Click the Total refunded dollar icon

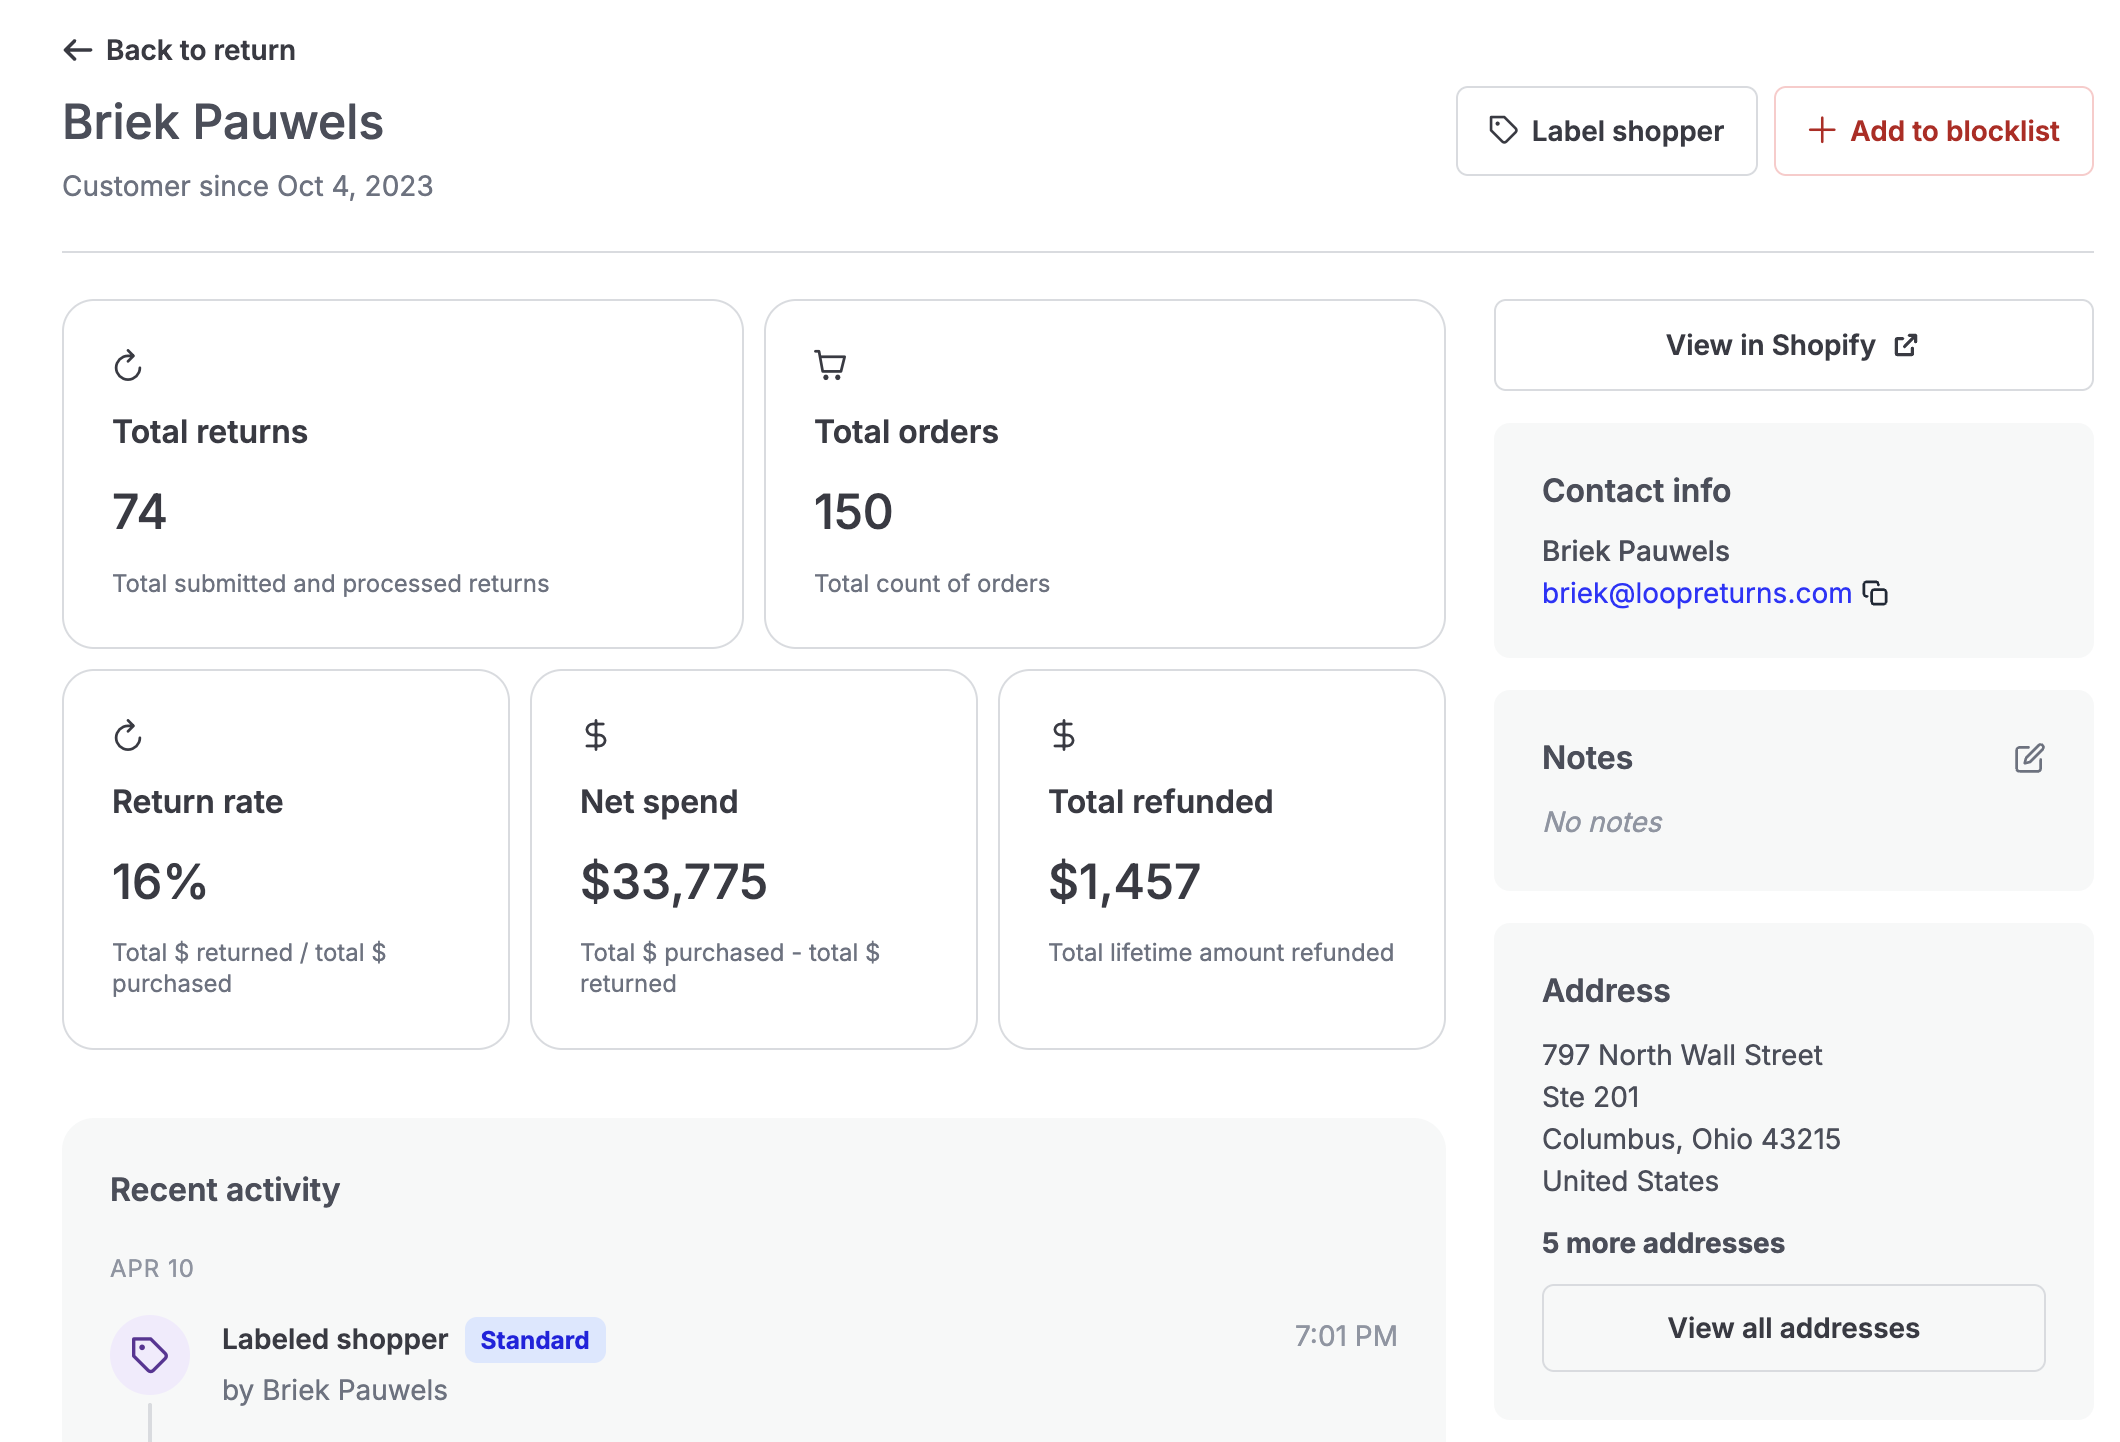click(x=1063, y=735)
